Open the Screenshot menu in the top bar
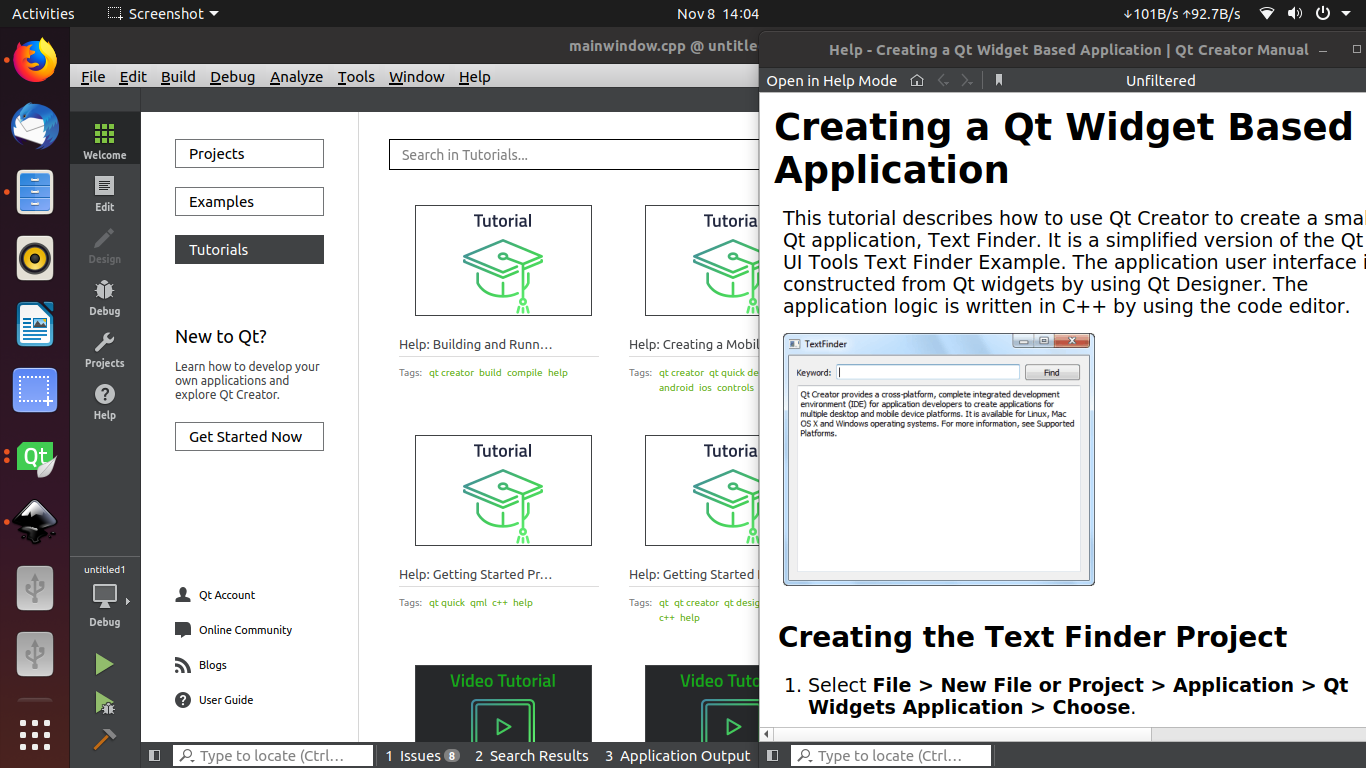The width and height of the screenshot is (1366, 768). (161, 13)
